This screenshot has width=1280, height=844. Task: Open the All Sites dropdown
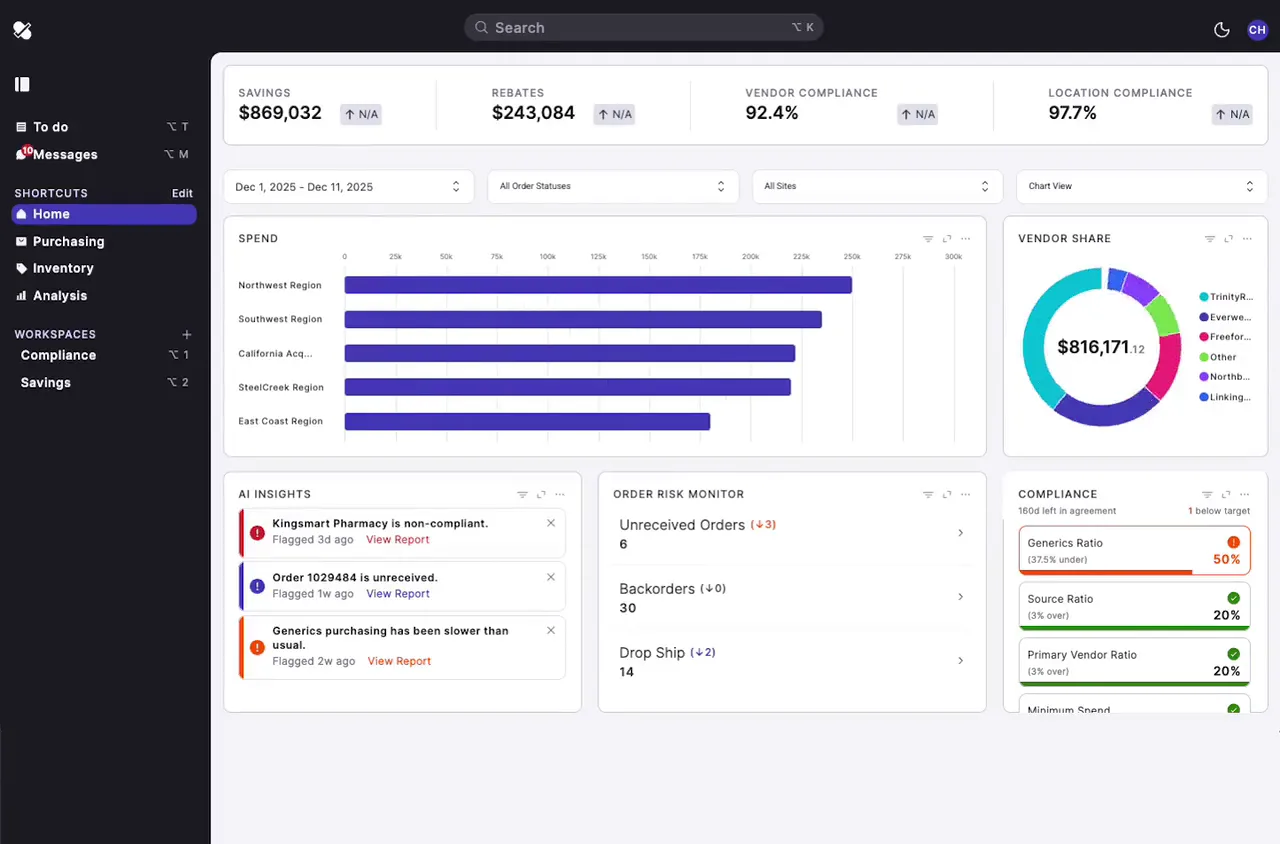coord(877,187)
